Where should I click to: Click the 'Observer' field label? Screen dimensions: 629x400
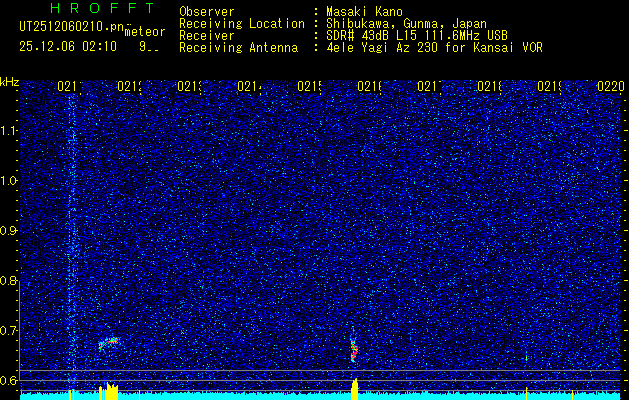coord(207,12)
